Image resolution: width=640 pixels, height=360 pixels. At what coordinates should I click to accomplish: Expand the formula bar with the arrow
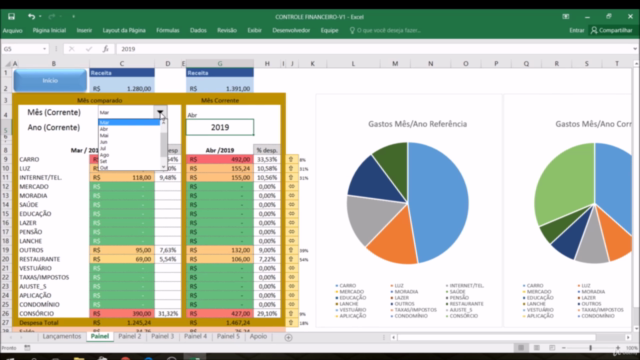tap(635, 49)
